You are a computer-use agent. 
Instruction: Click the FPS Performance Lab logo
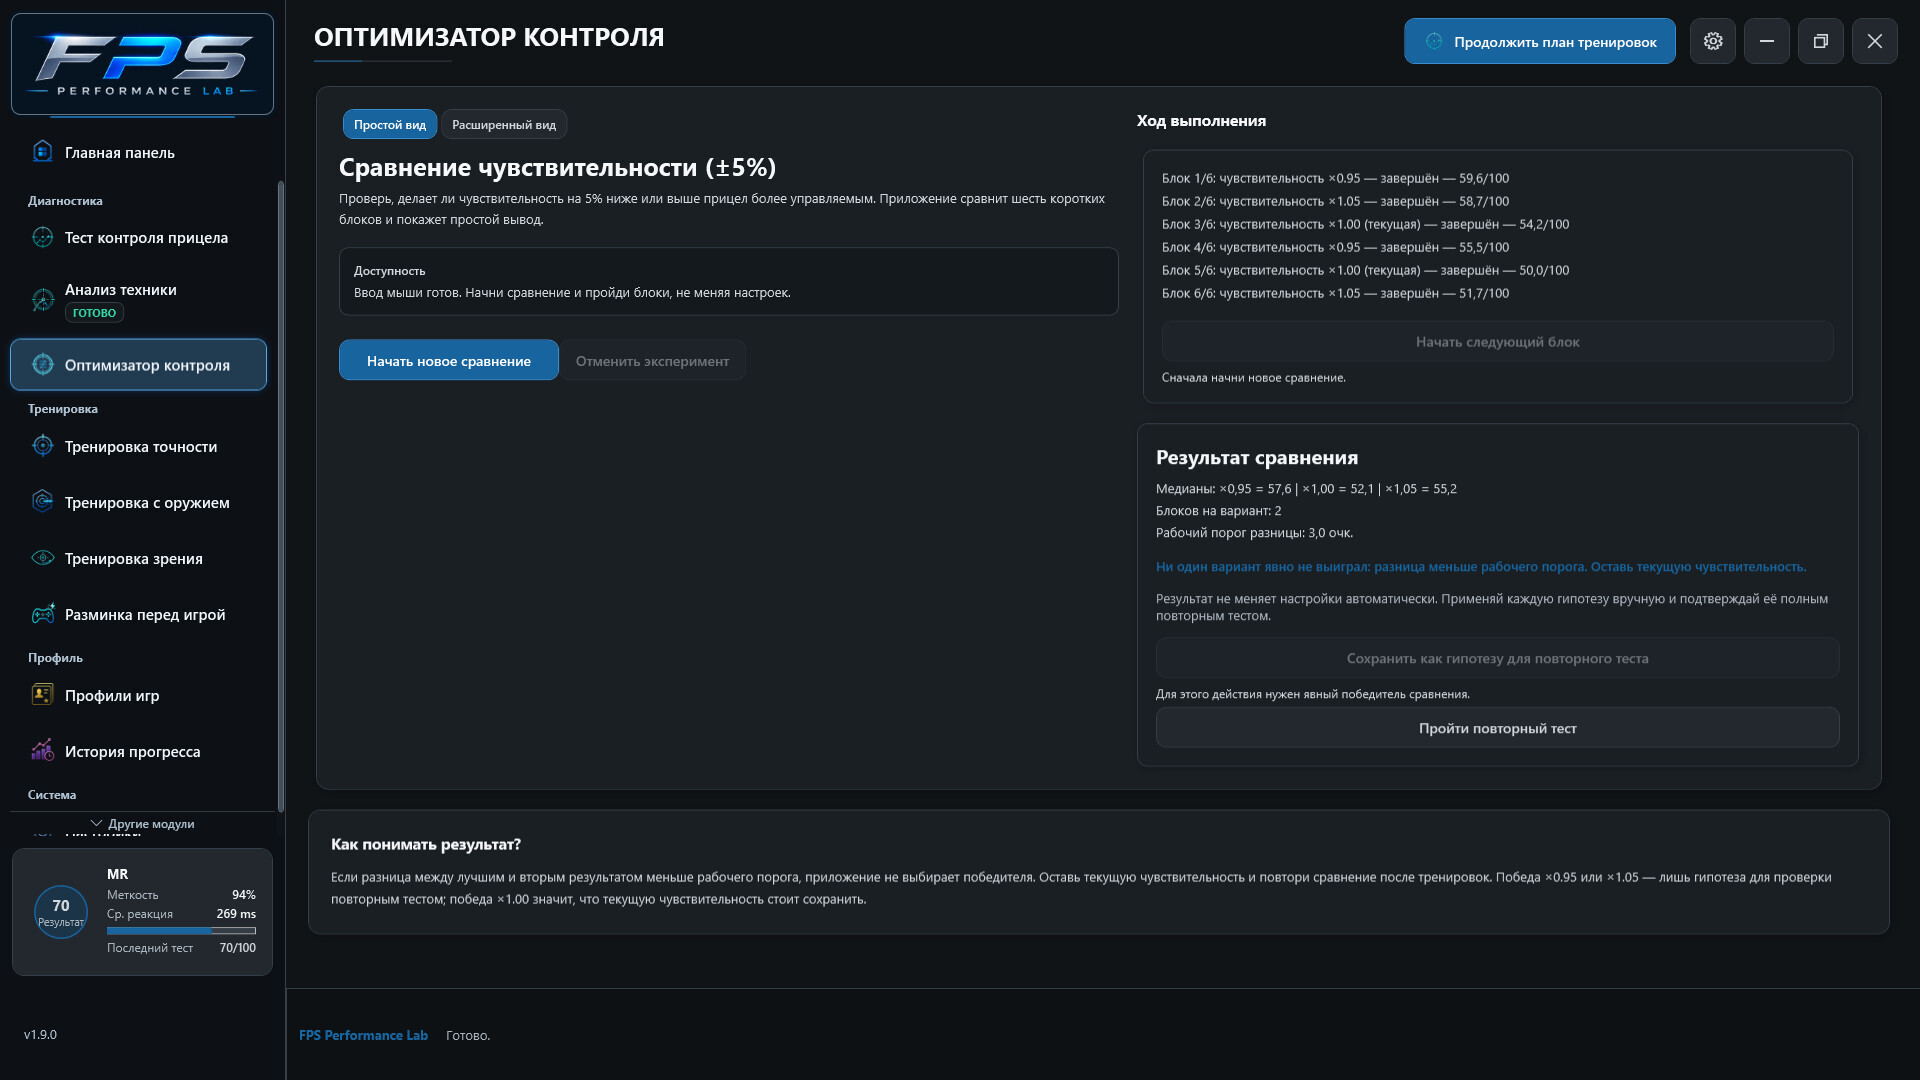[142, 64]
